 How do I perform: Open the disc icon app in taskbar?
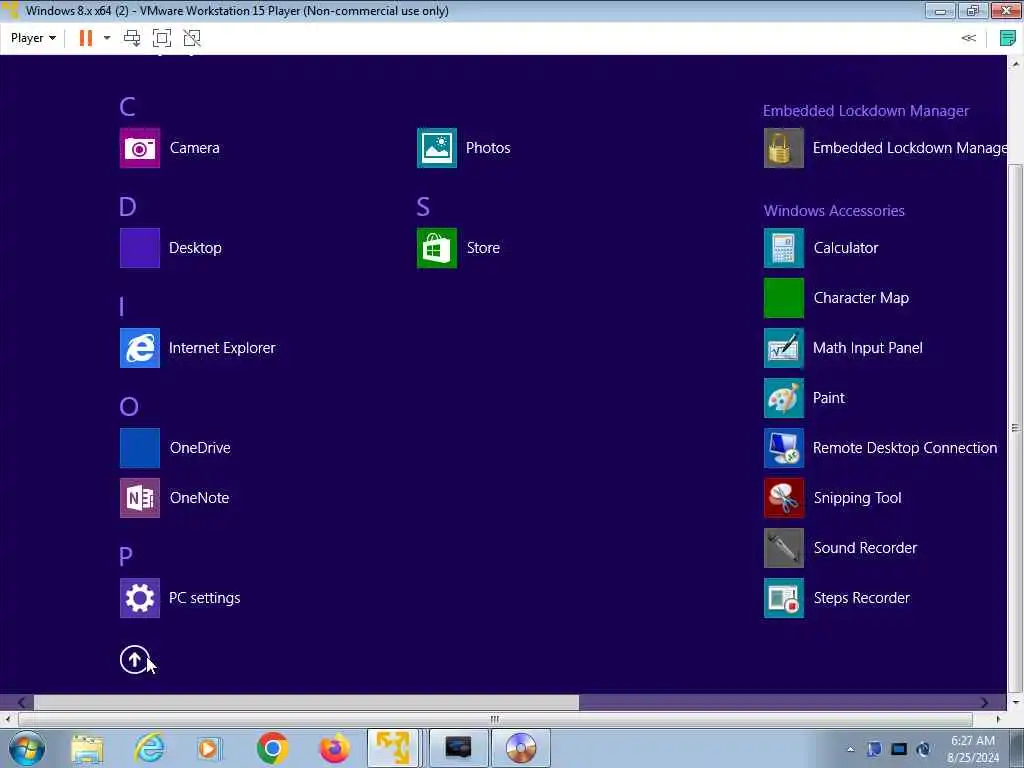pos(520,748)
